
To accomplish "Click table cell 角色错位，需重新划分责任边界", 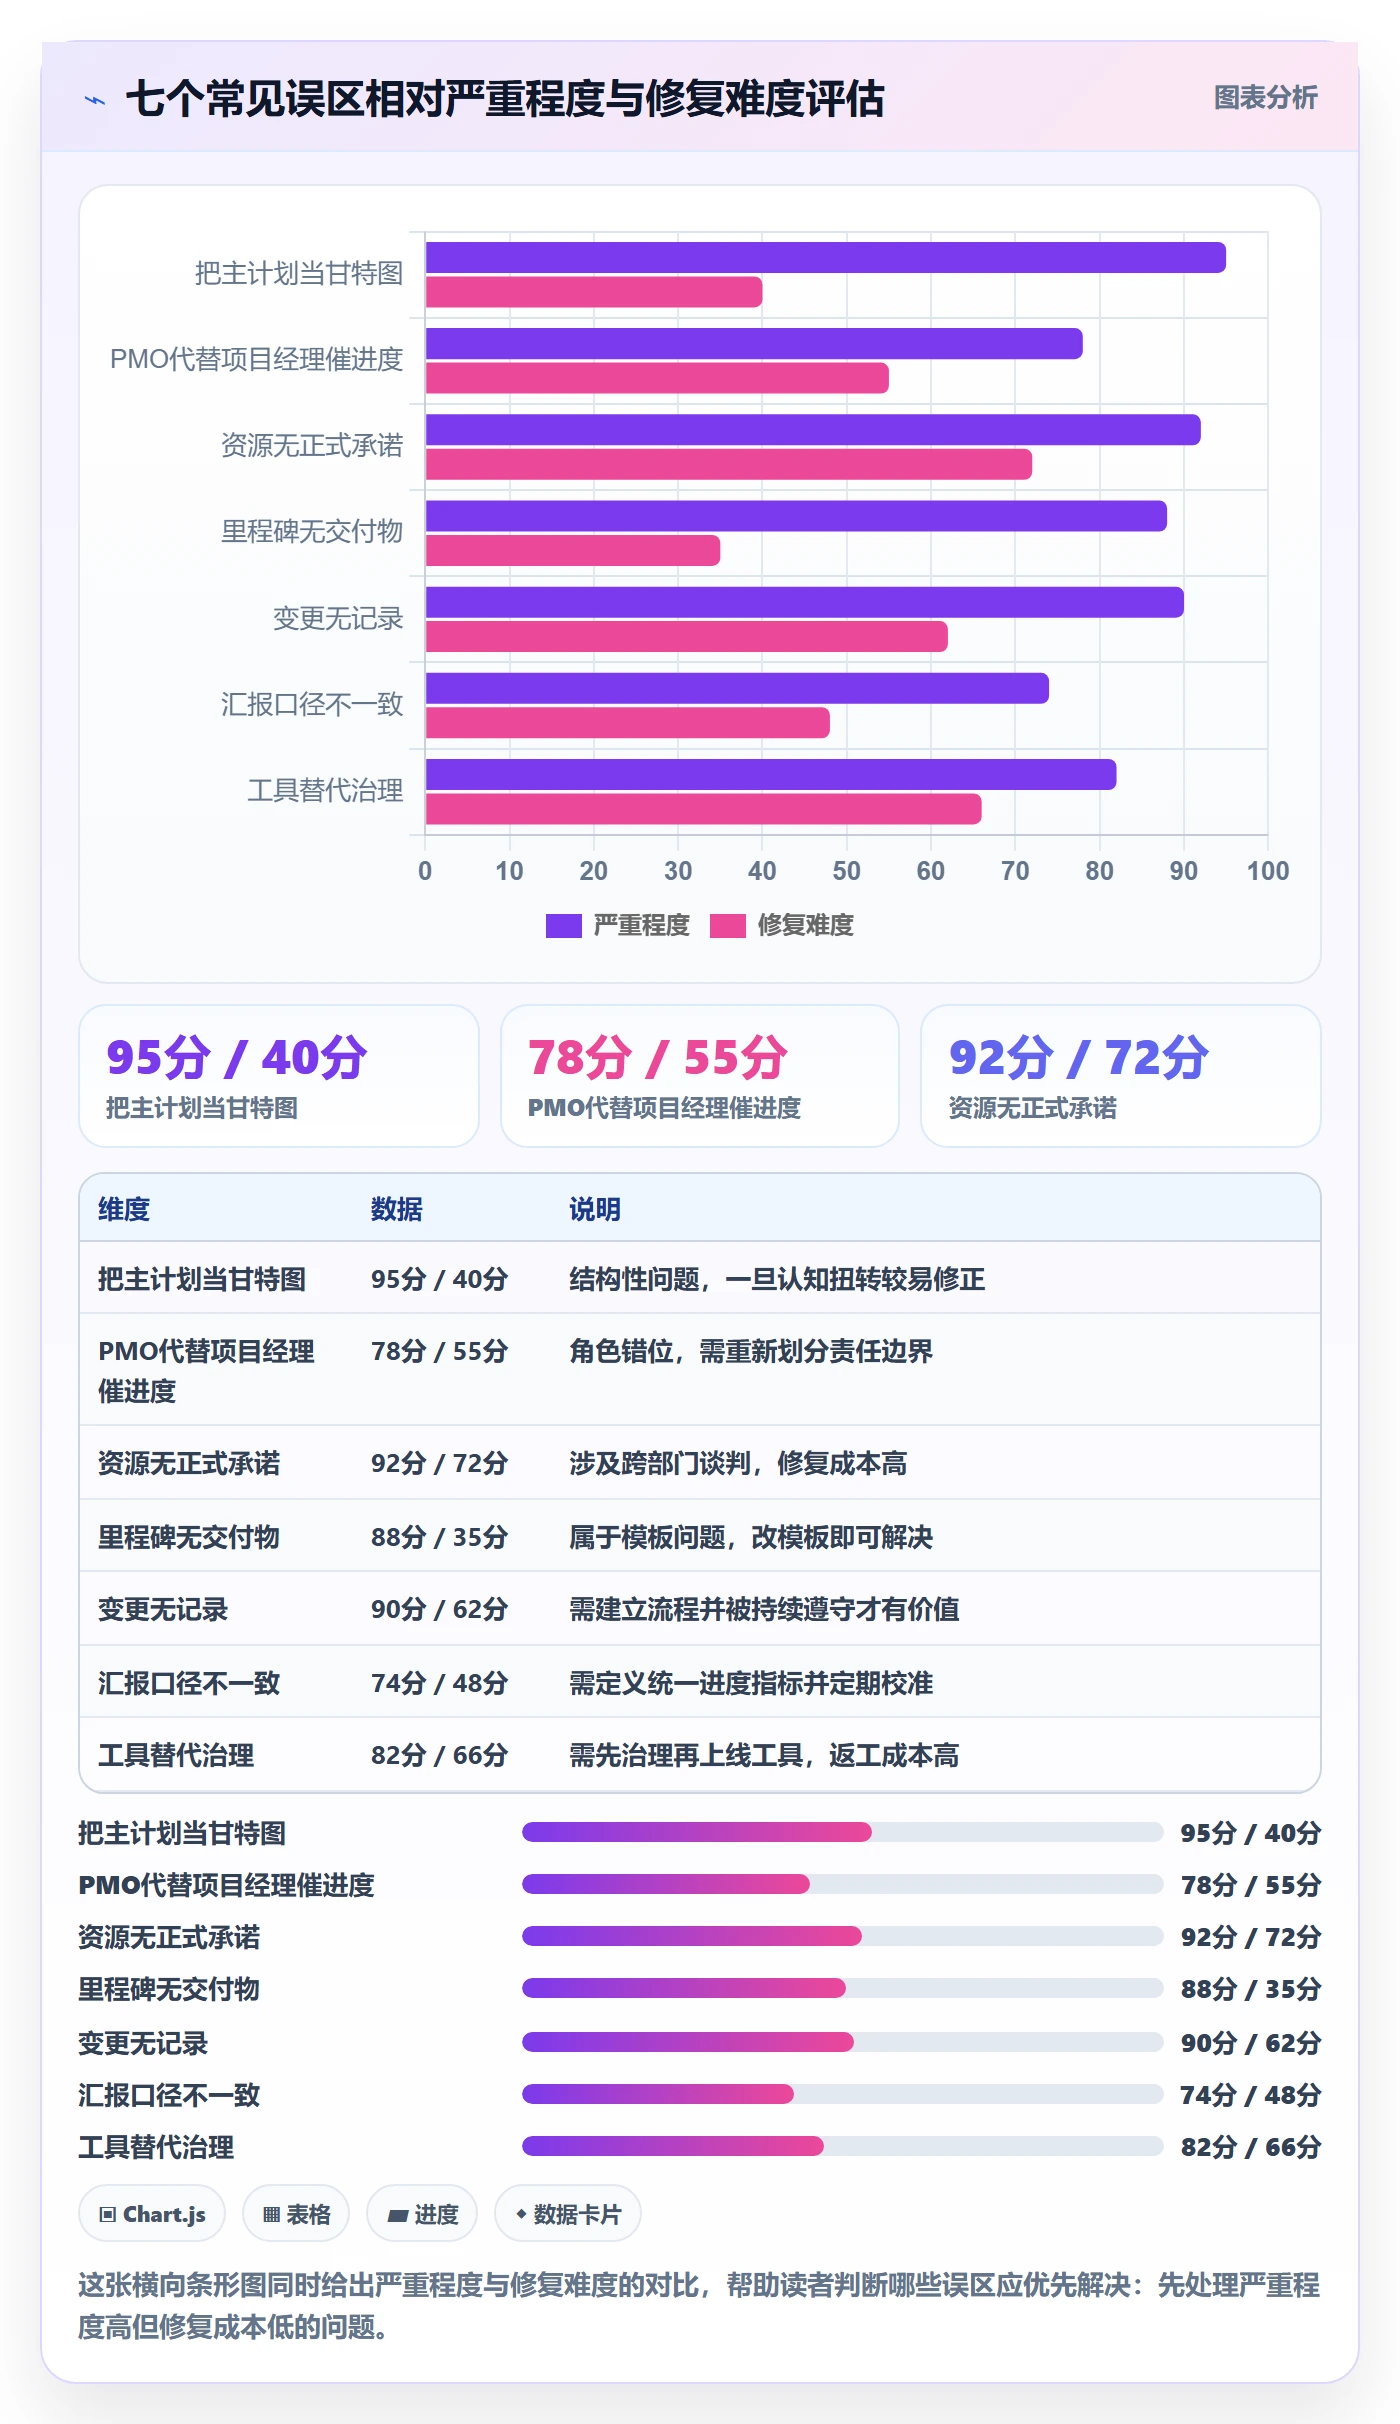I will pyautogui.click(x=751, y=1351).
